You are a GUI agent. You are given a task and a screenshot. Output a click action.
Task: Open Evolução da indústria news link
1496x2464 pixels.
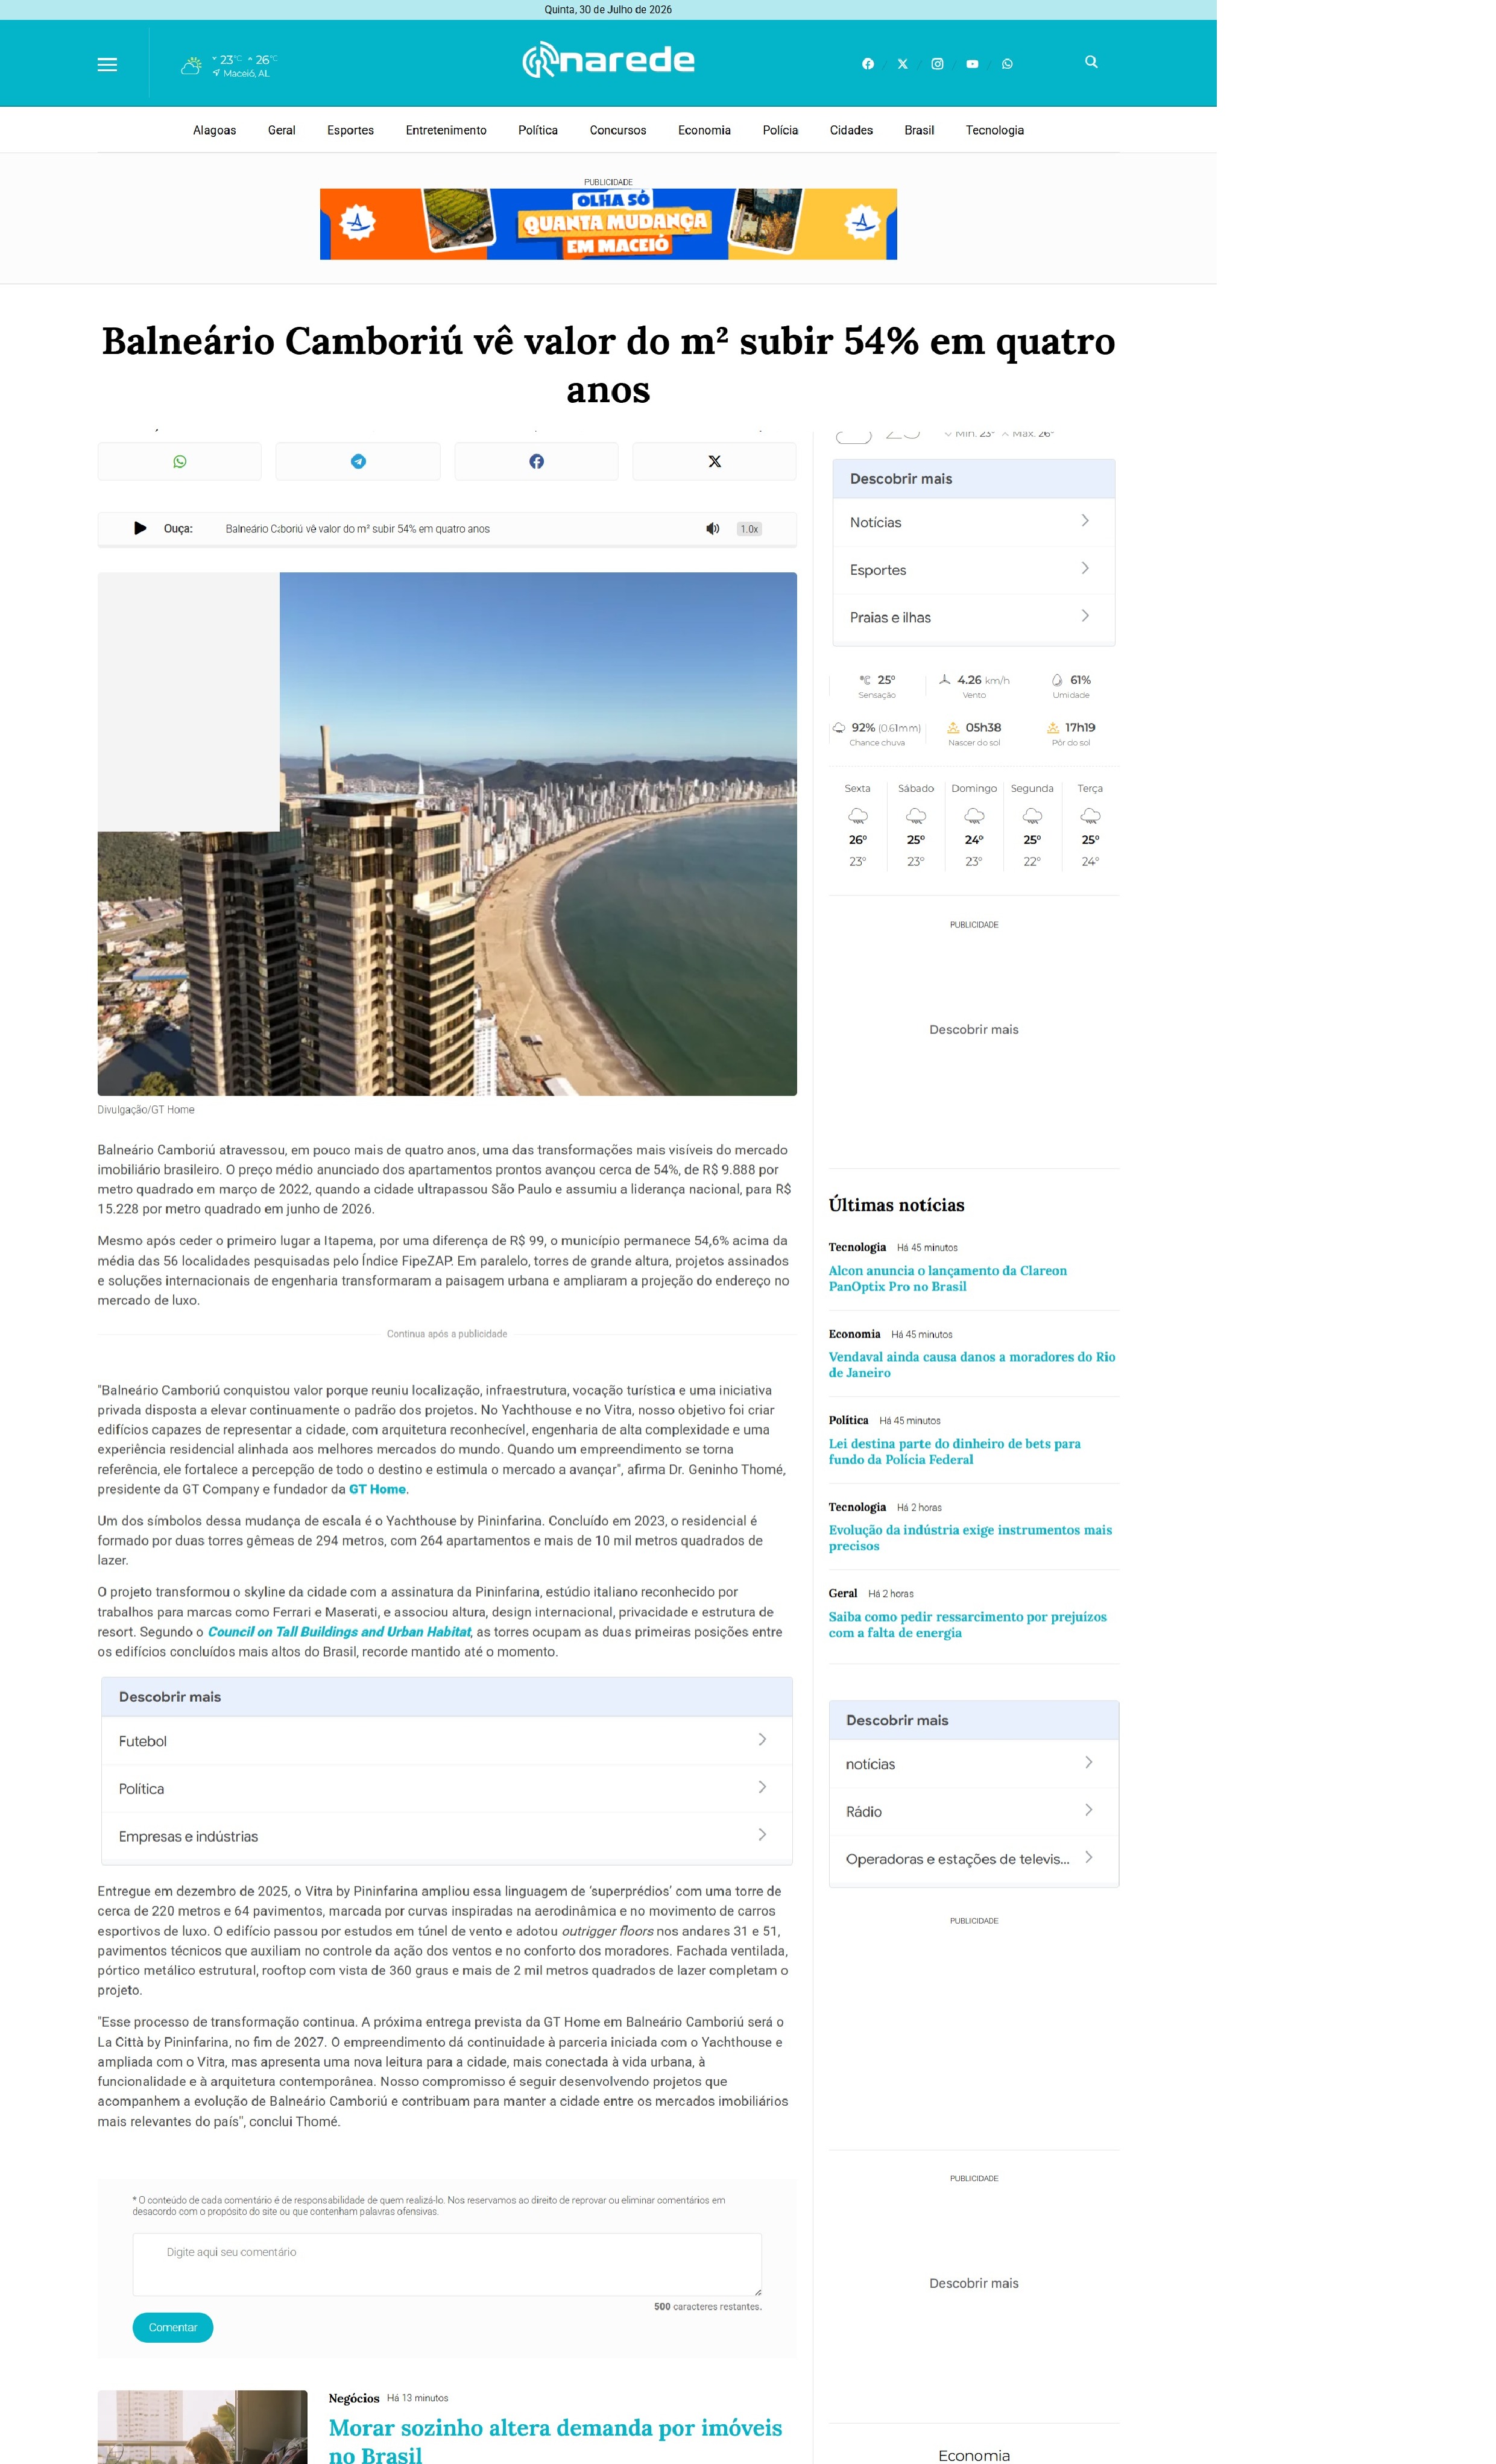coord(970,1537)
